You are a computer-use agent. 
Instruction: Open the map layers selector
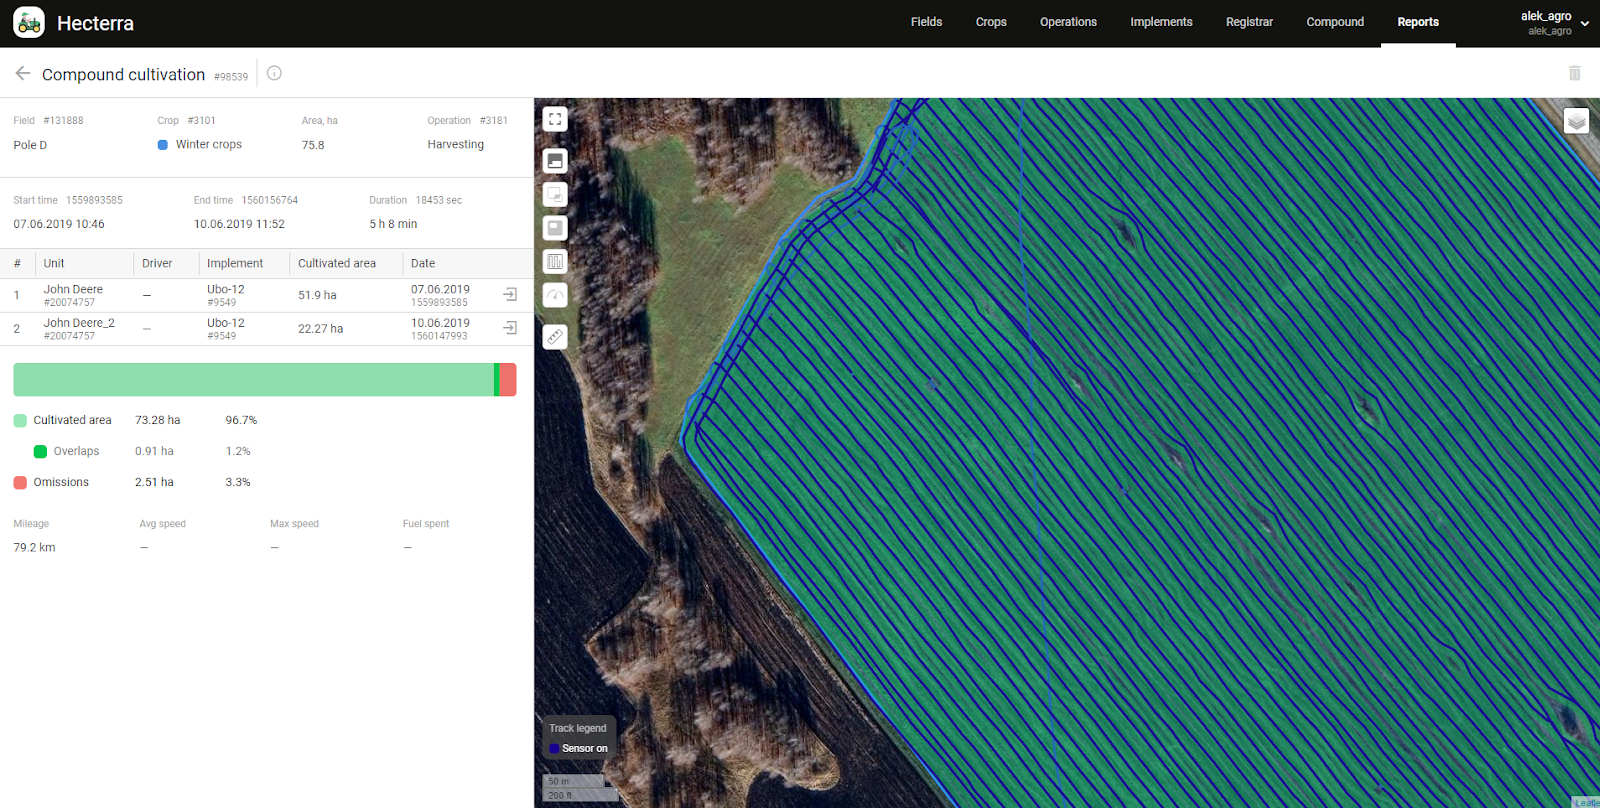pos(1576,121)
